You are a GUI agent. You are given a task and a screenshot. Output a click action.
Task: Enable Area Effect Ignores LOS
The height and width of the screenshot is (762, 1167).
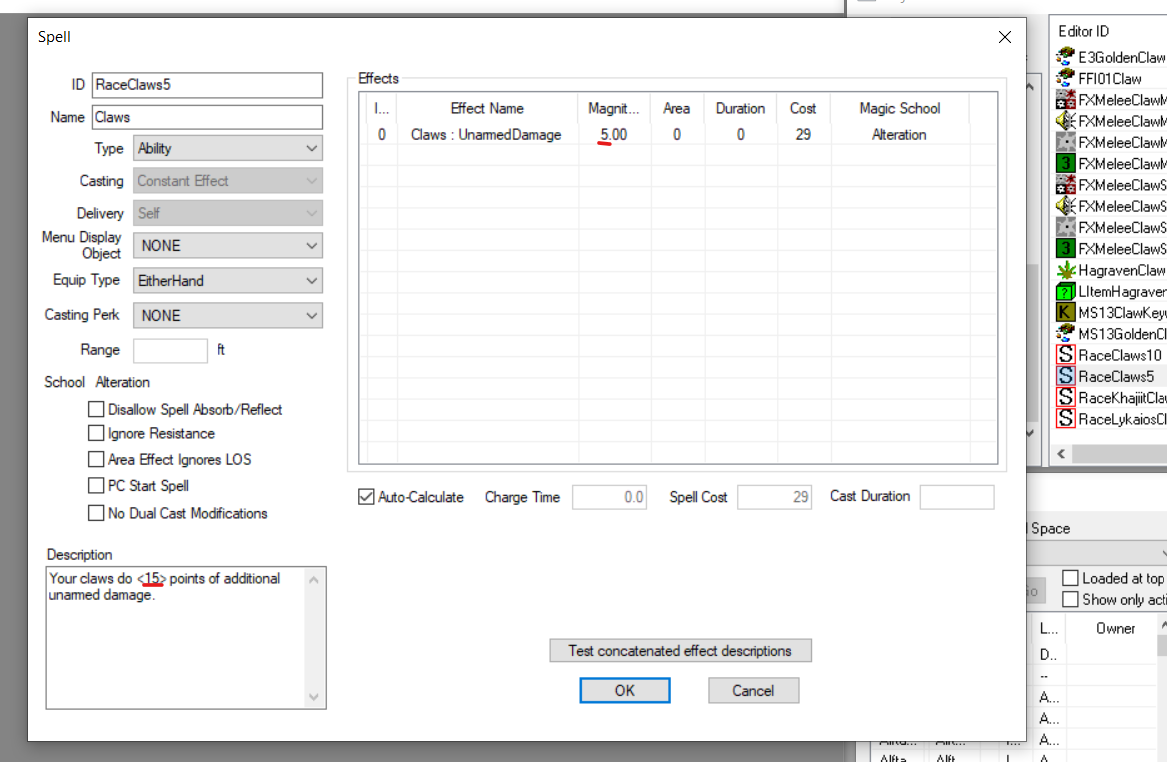click(96, 459)
